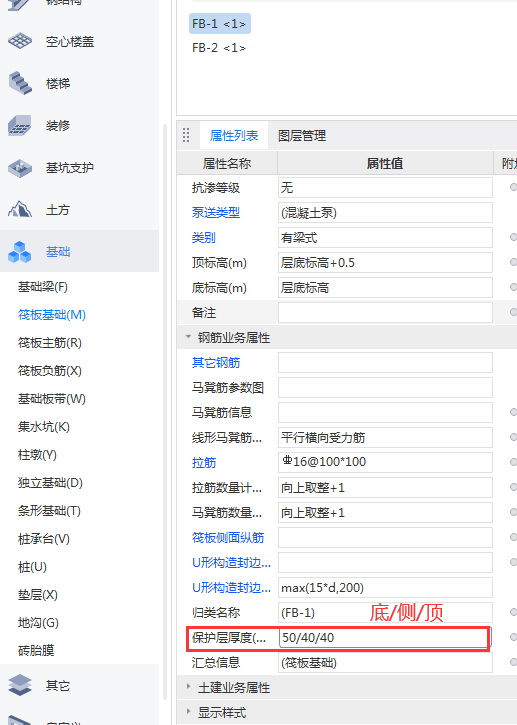Toggle attach circle for 备注 row
Image resolution: width=517 pixels, height=725 pixels.
(x=513, y=312)
